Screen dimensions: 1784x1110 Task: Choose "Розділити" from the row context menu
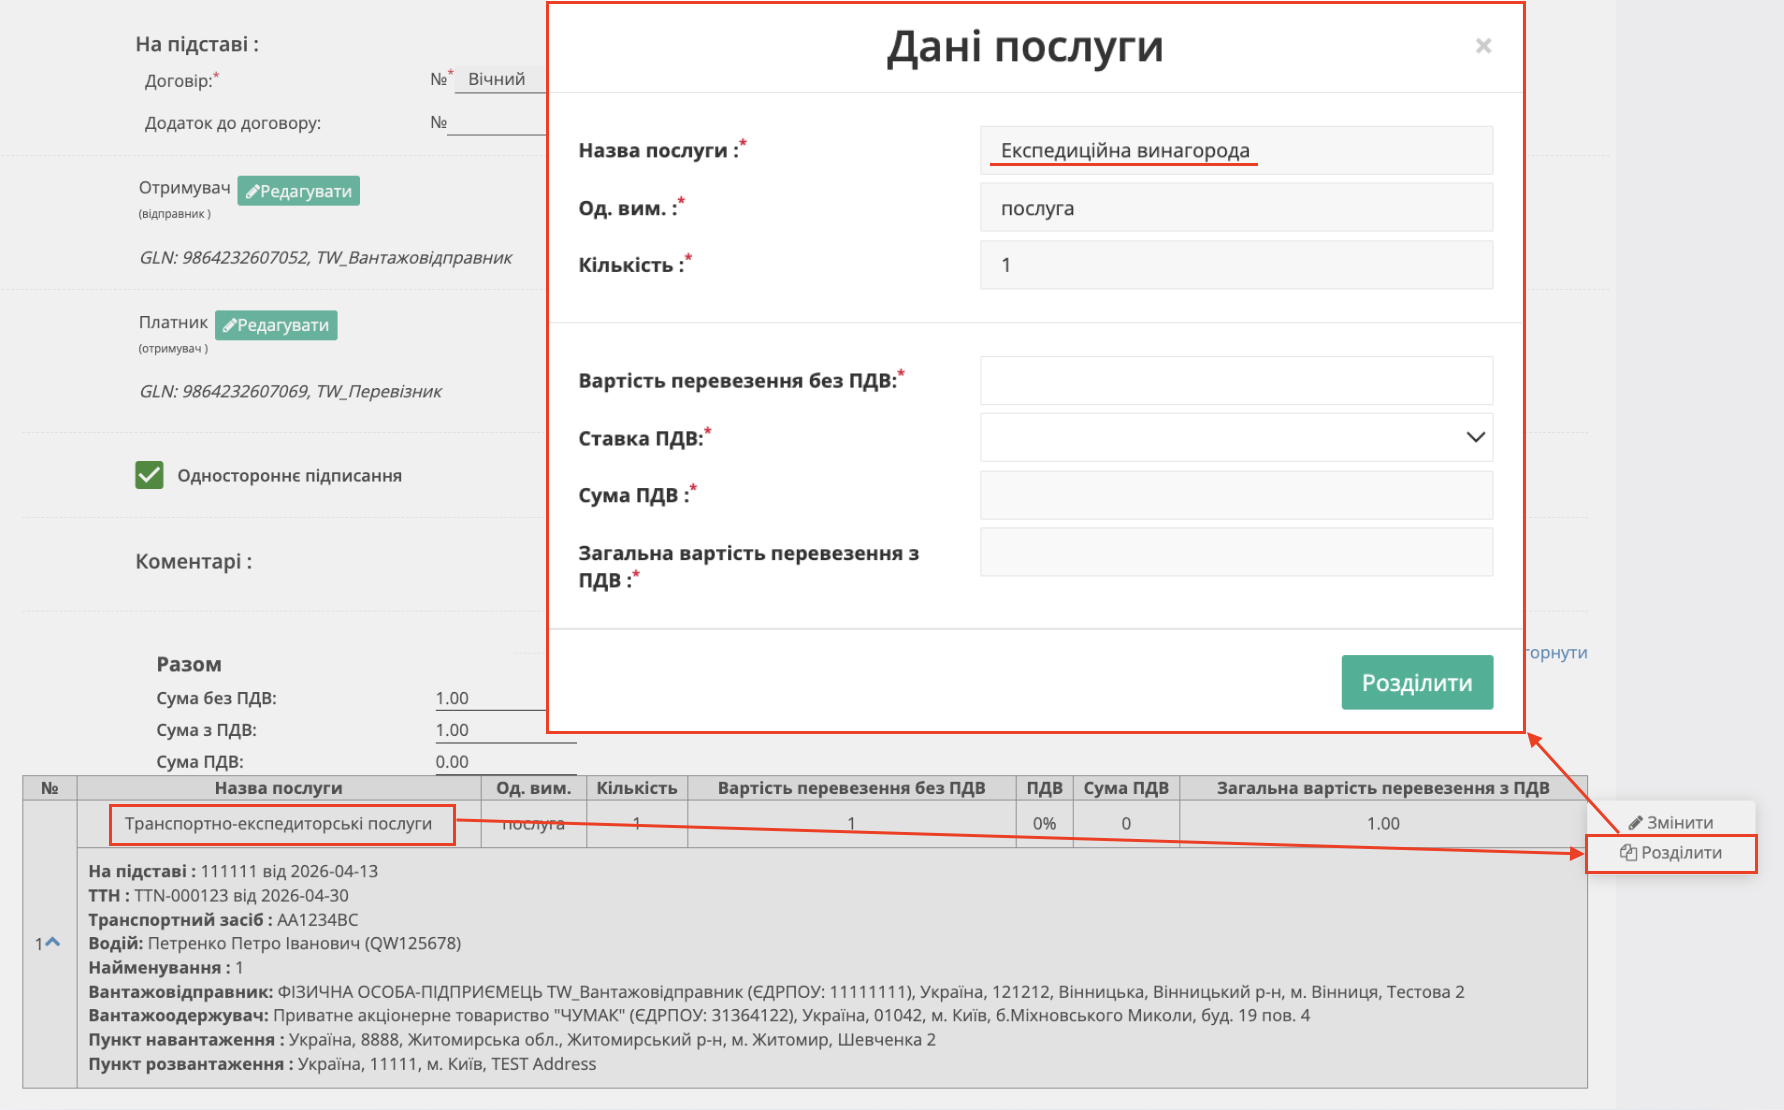[1672, 853]
